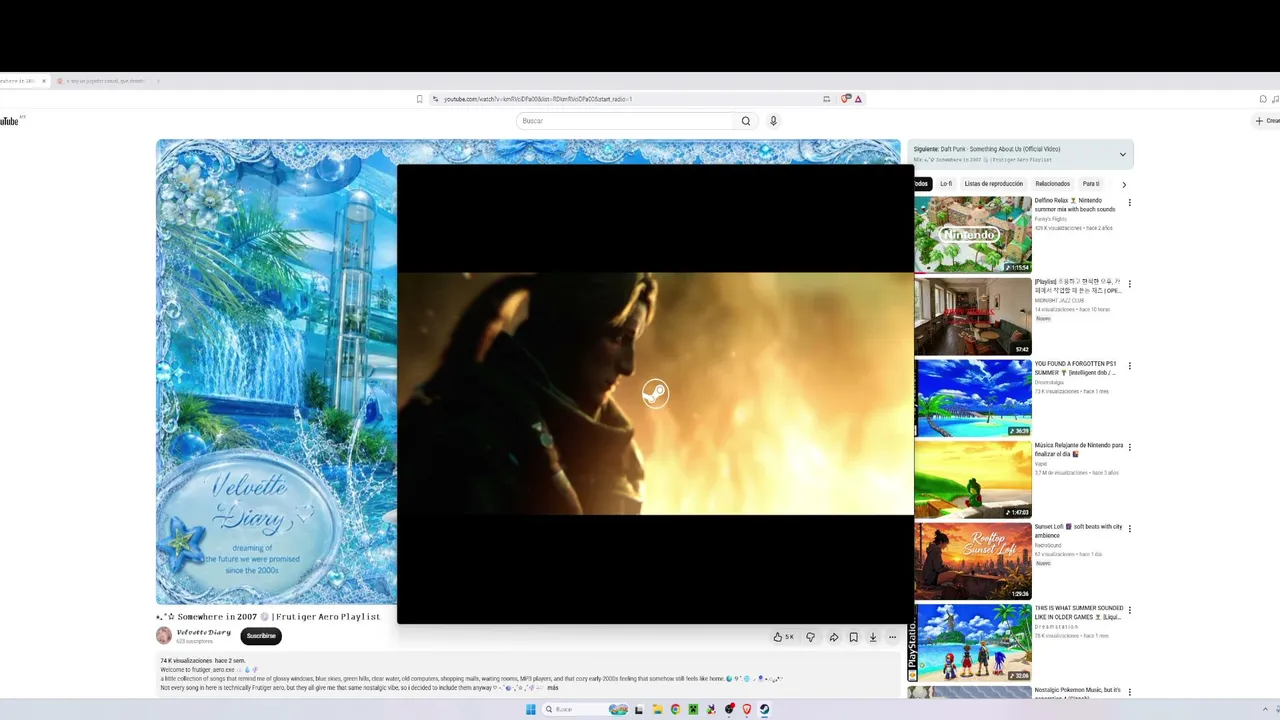
Task: Start voice search with the microphone icon
Action: coord(773,121)
